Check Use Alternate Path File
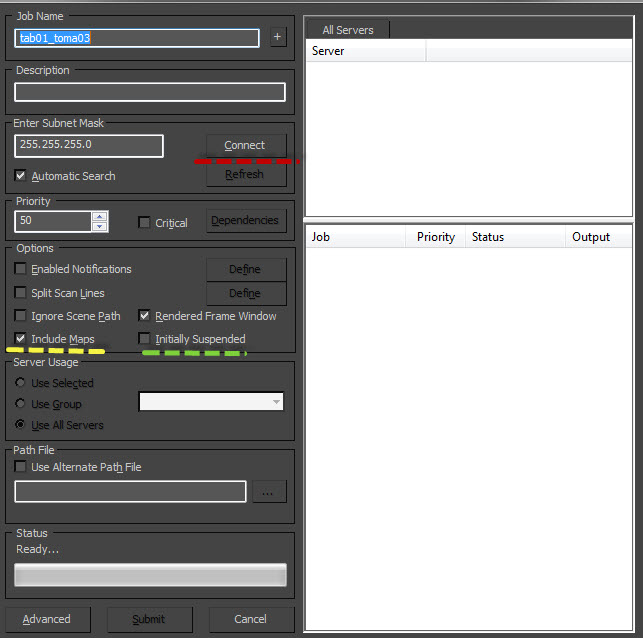 pos(20,467)
